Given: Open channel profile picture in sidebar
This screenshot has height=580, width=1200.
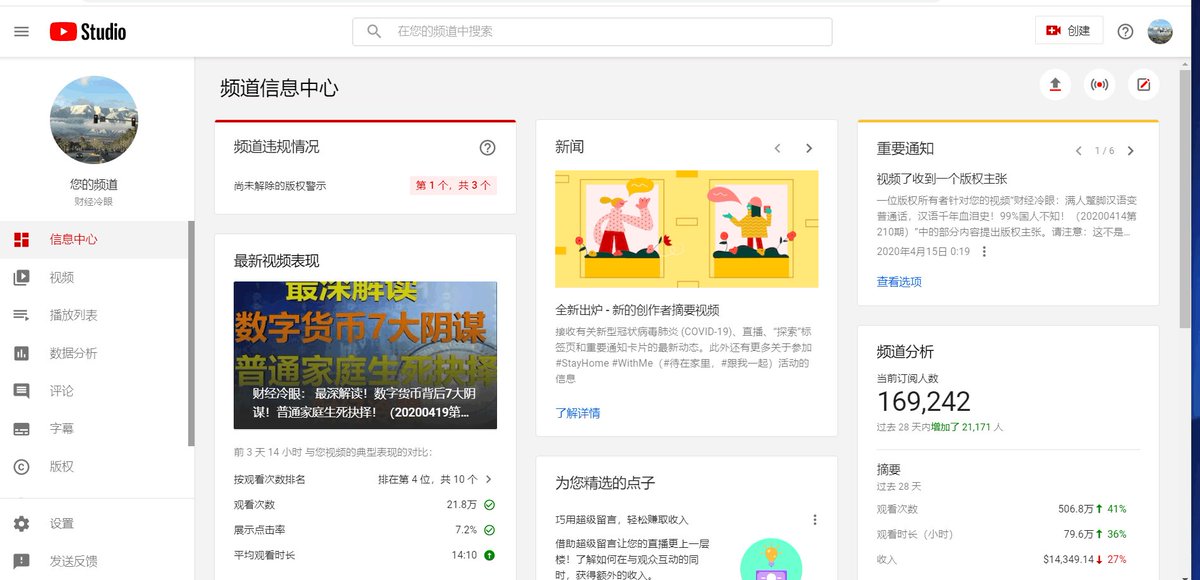Looking at the screenshot, I should tap(94, 120).
